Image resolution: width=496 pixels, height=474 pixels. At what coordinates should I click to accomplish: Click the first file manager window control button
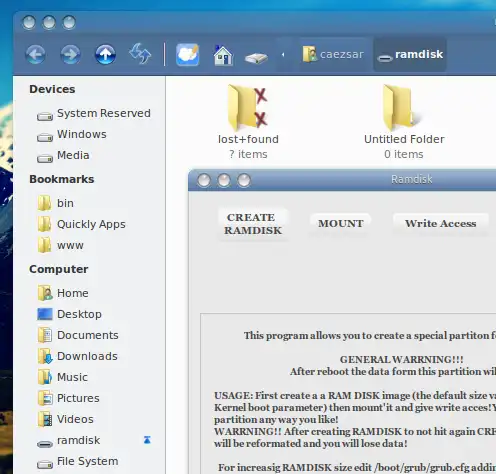point(29,23)
